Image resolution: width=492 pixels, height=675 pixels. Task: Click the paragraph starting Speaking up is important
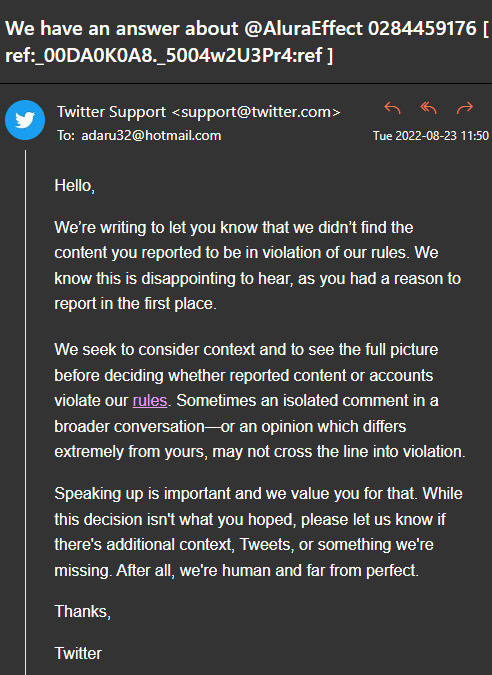coord(258,532)
